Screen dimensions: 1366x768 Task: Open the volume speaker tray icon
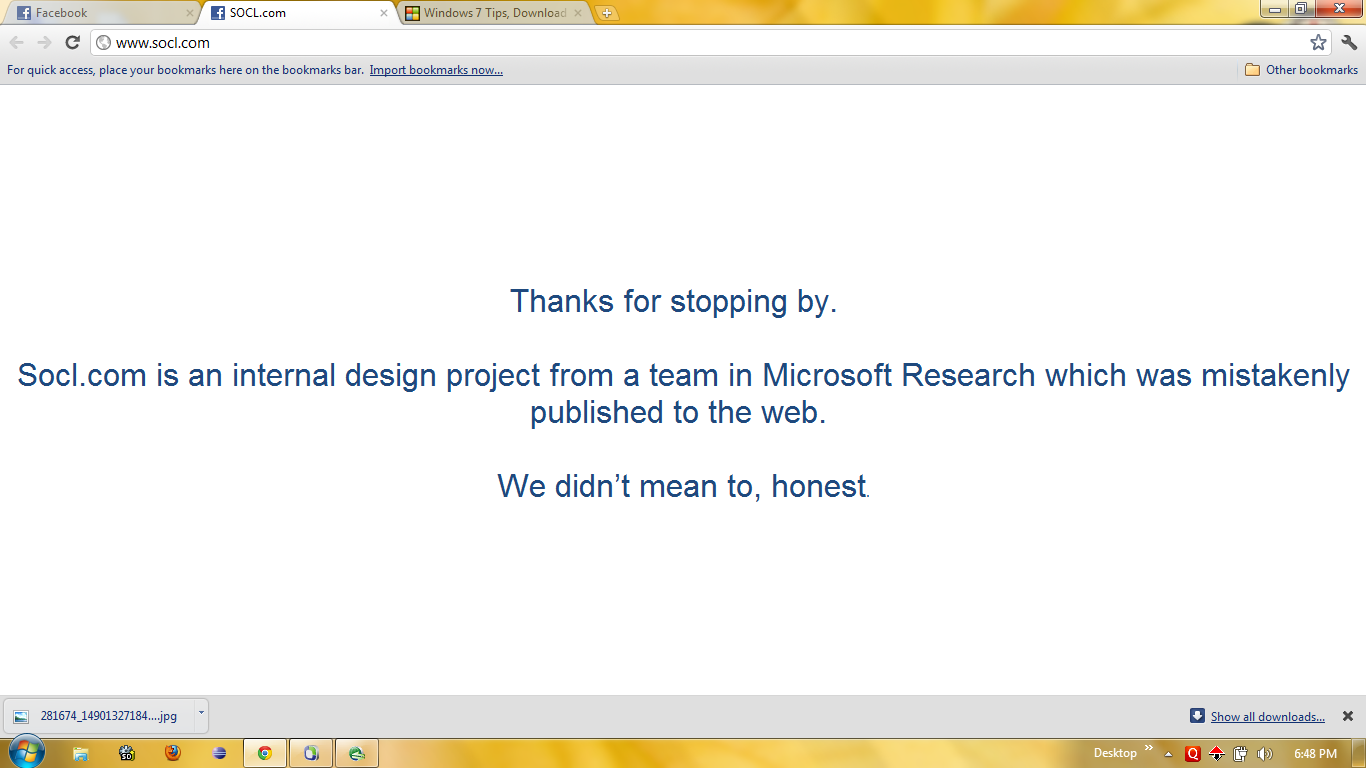[1264, 754]
